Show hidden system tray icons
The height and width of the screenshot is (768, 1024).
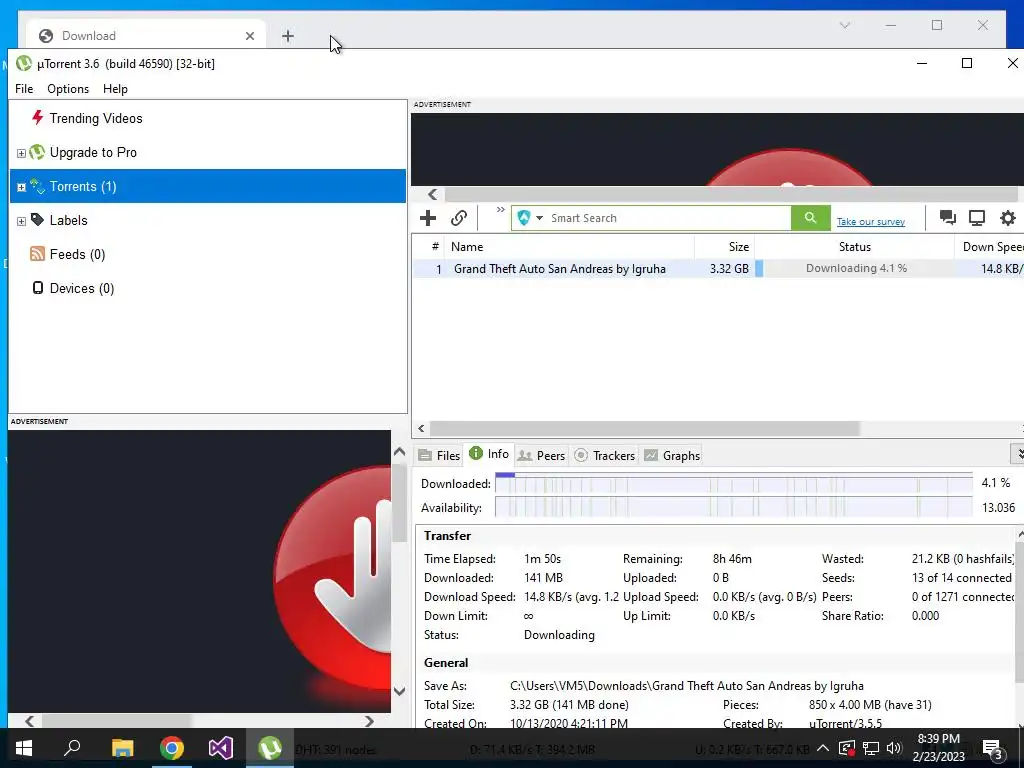tap(823, 748)
